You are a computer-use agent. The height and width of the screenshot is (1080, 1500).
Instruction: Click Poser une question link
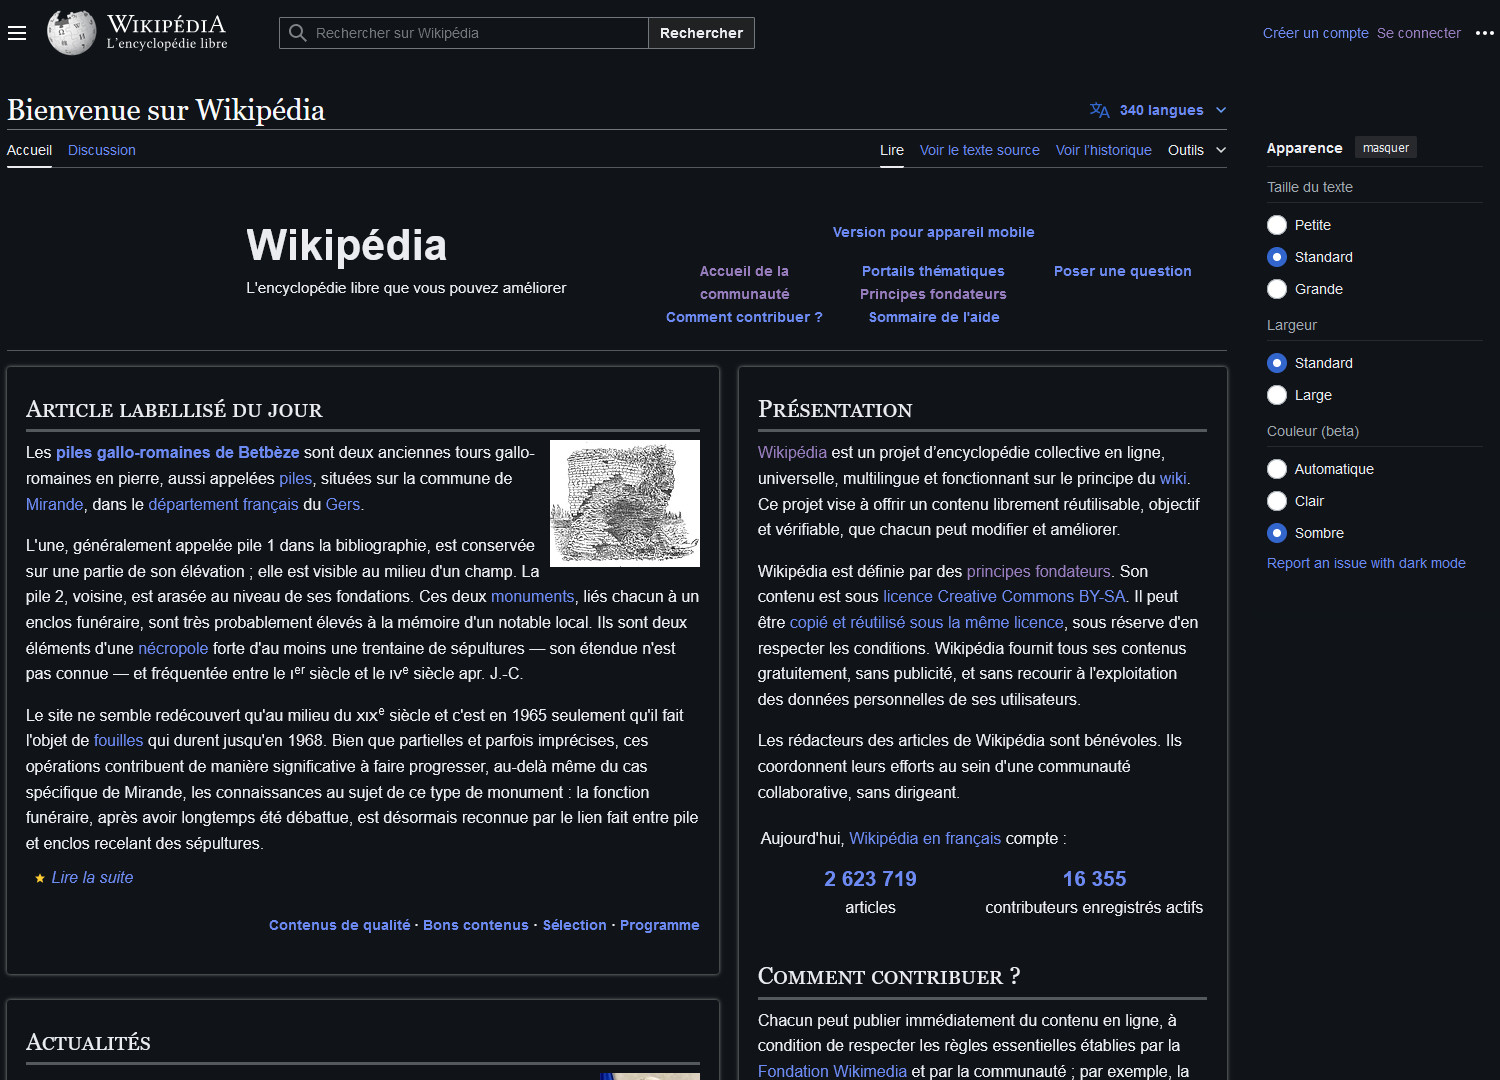tap(1123, 271)
